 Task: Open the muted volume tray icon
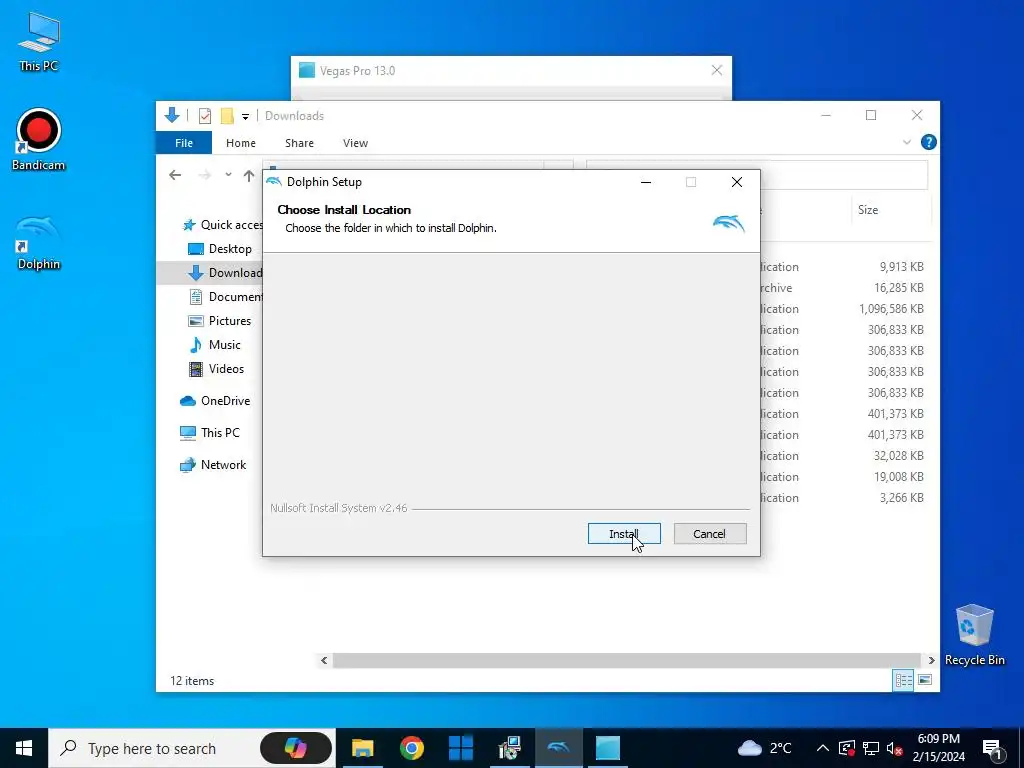[895, 749]
